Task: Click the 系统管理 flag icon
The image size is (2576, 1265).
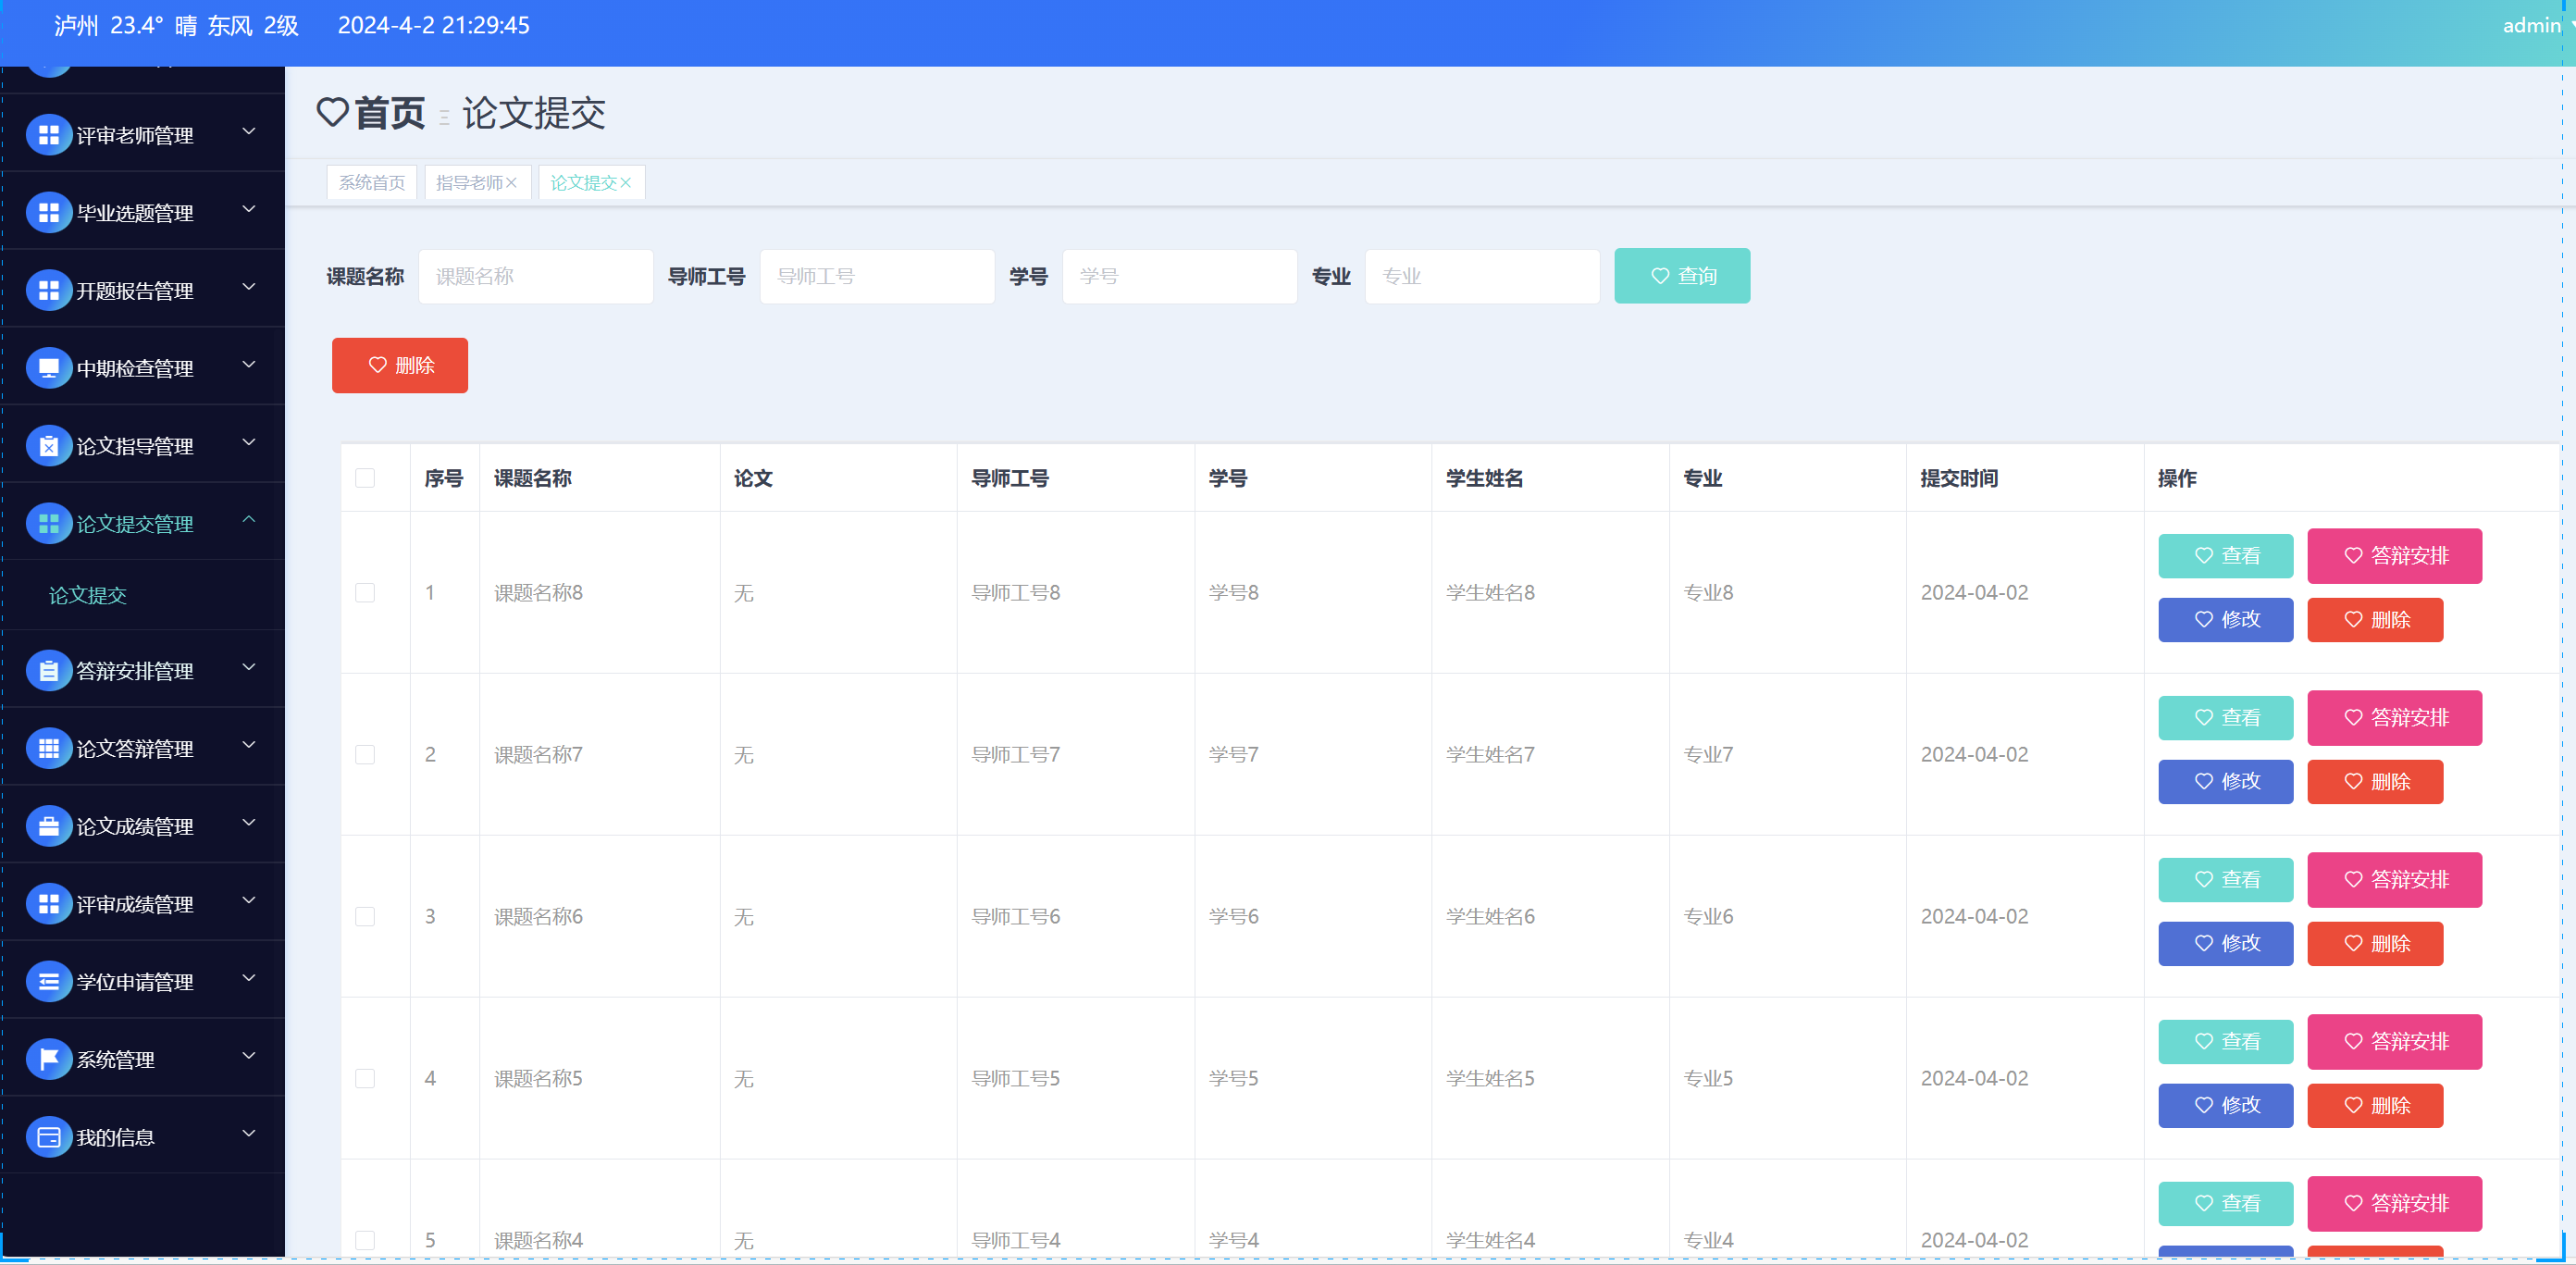Action: (x=48, y=1059)
